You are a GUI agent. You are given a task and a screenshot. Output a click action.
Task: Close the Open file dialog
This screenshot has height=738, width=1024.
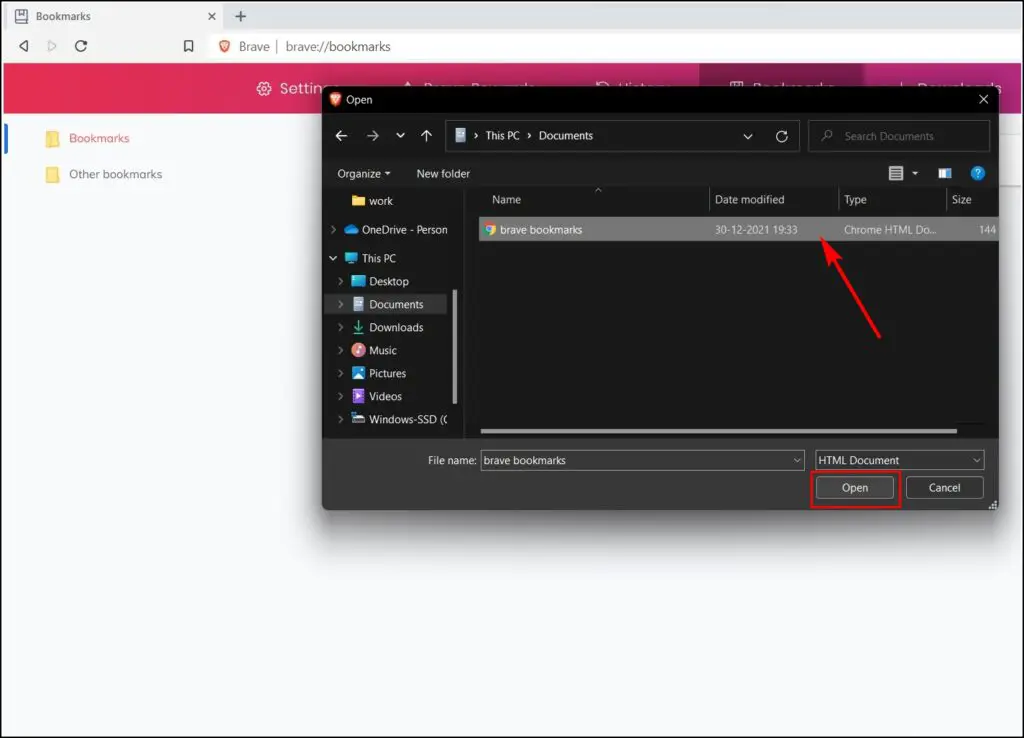click(984, 99)
